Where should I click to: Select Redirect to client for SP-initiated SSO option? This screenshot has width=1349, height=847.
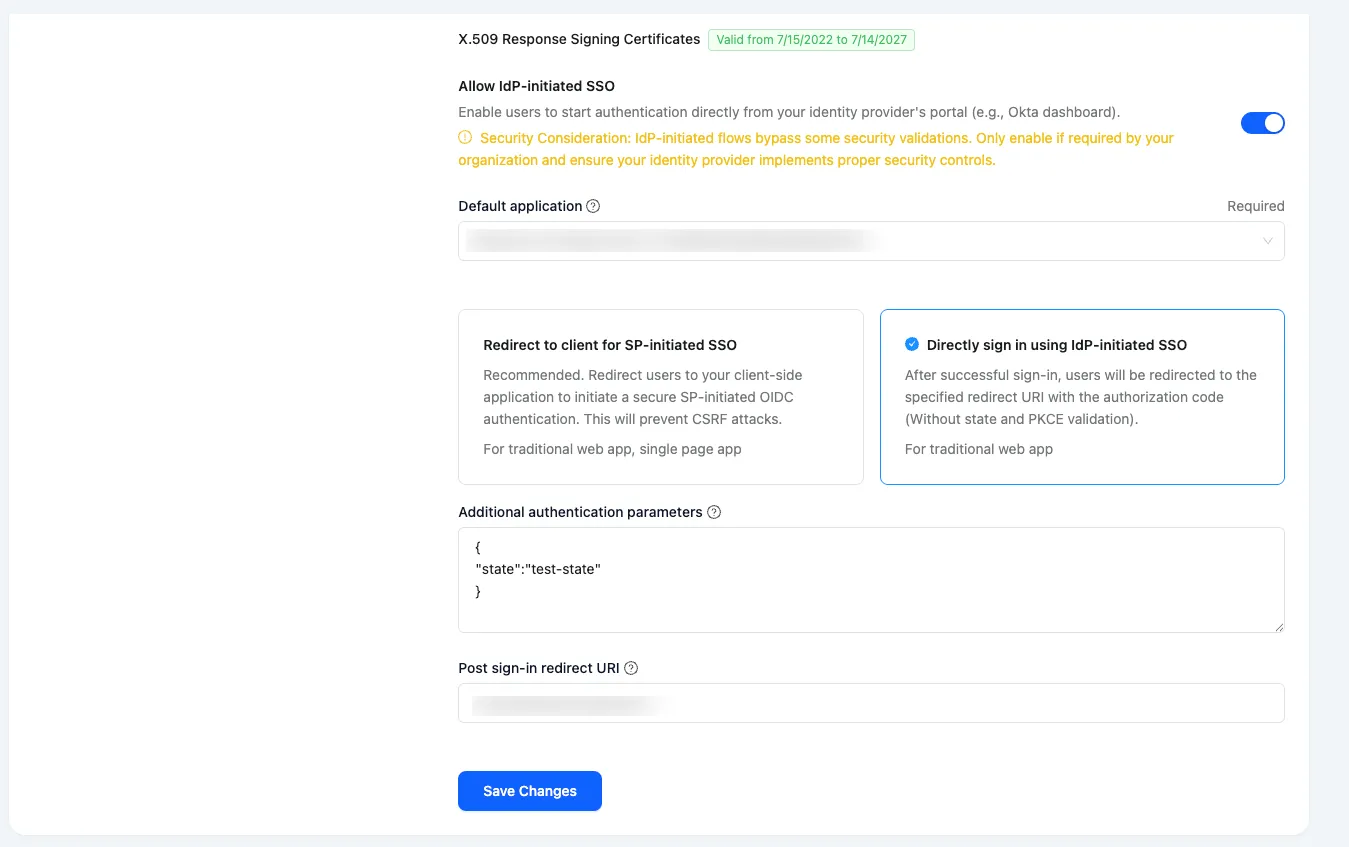point(660,396)
